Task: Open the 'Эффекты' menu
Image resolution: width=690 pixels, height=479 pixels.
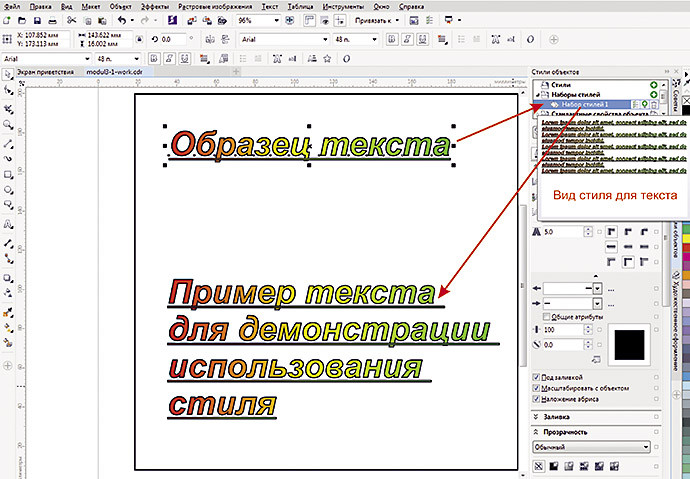Action: click(x=154, y=6)
